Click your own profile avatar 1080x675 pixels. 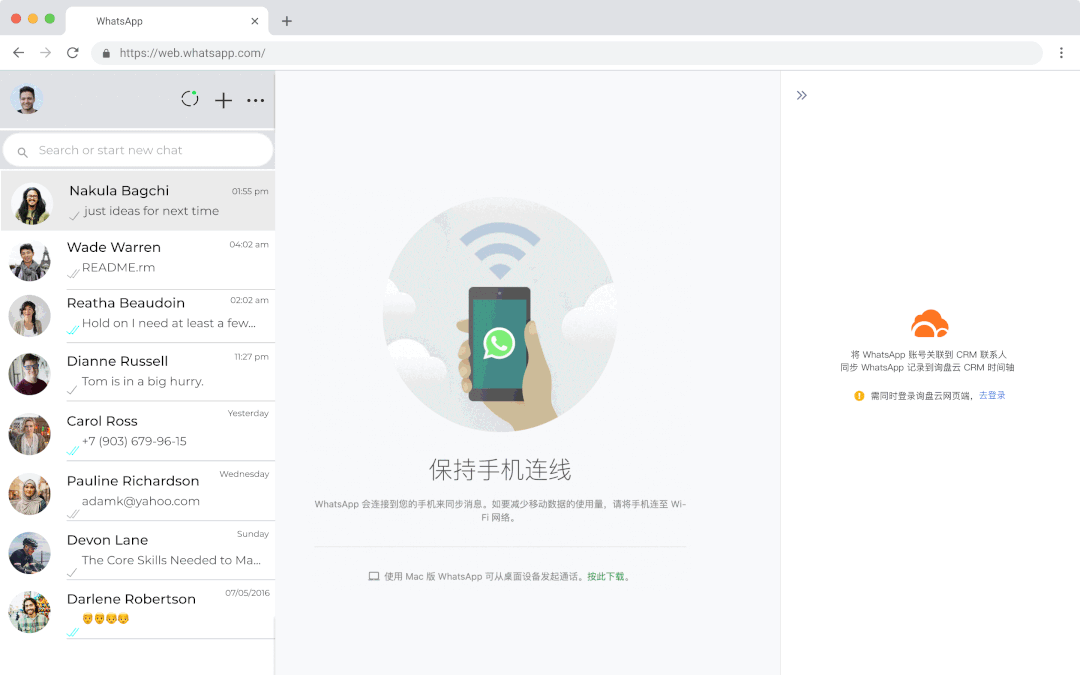click(x=27, y=100)
